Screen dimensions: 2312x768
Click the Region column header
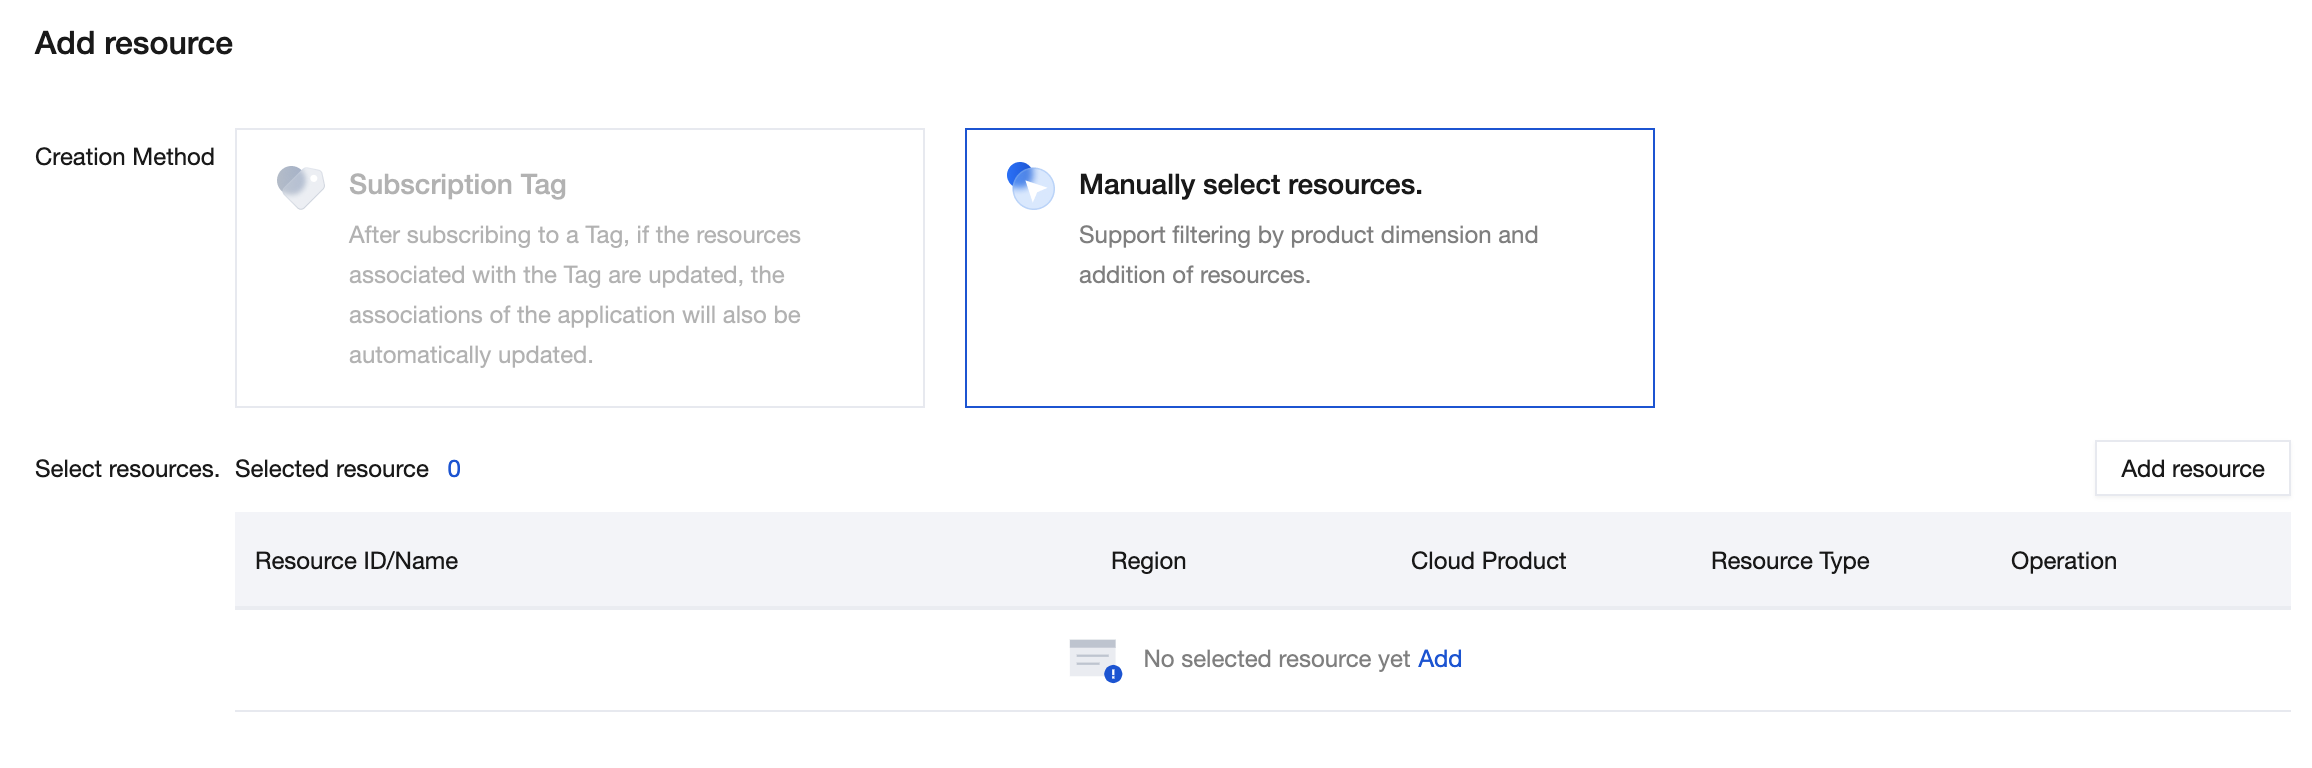[x=1148, y=561]
